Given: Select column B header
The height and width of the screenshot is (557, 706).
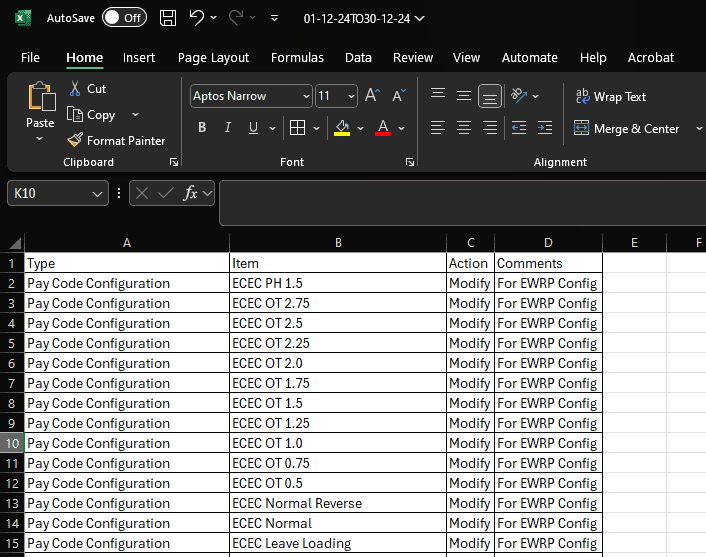Looking at the screenshot, I should pyautogui.click(x=338, y=243).
